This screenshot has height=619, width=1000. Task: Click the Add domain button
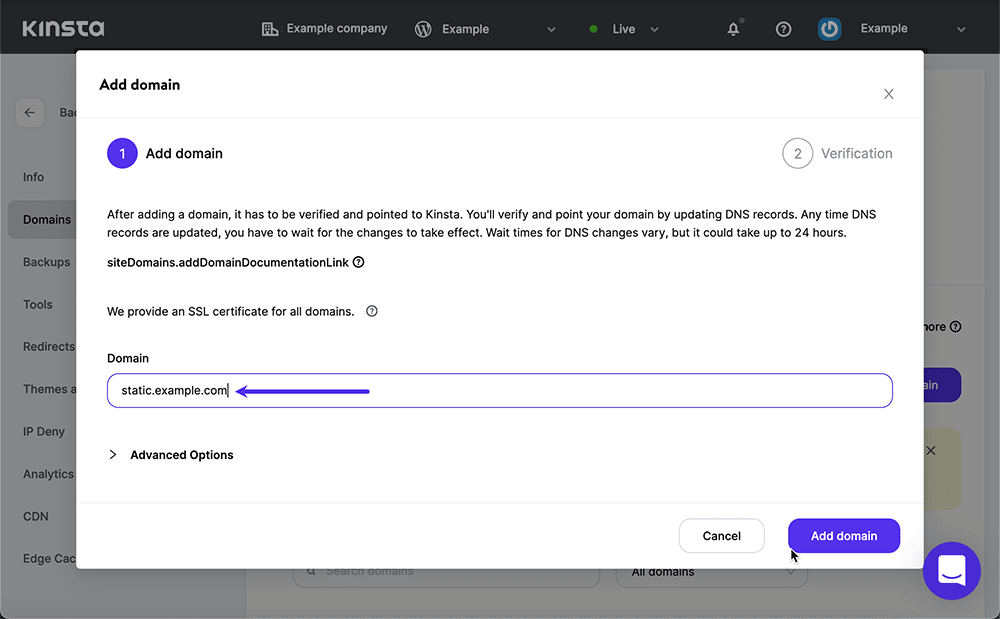(843, 536)
